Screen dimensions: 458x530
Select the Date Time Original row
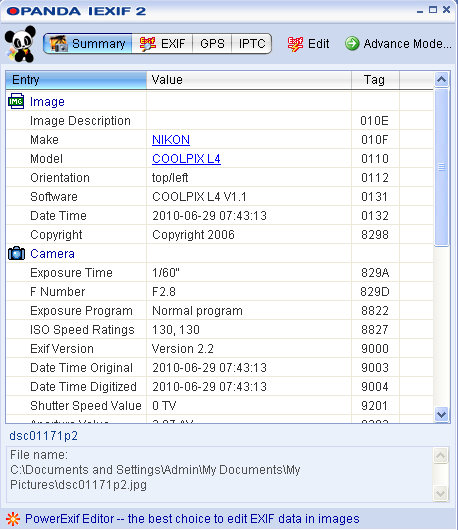coord(220,368)
